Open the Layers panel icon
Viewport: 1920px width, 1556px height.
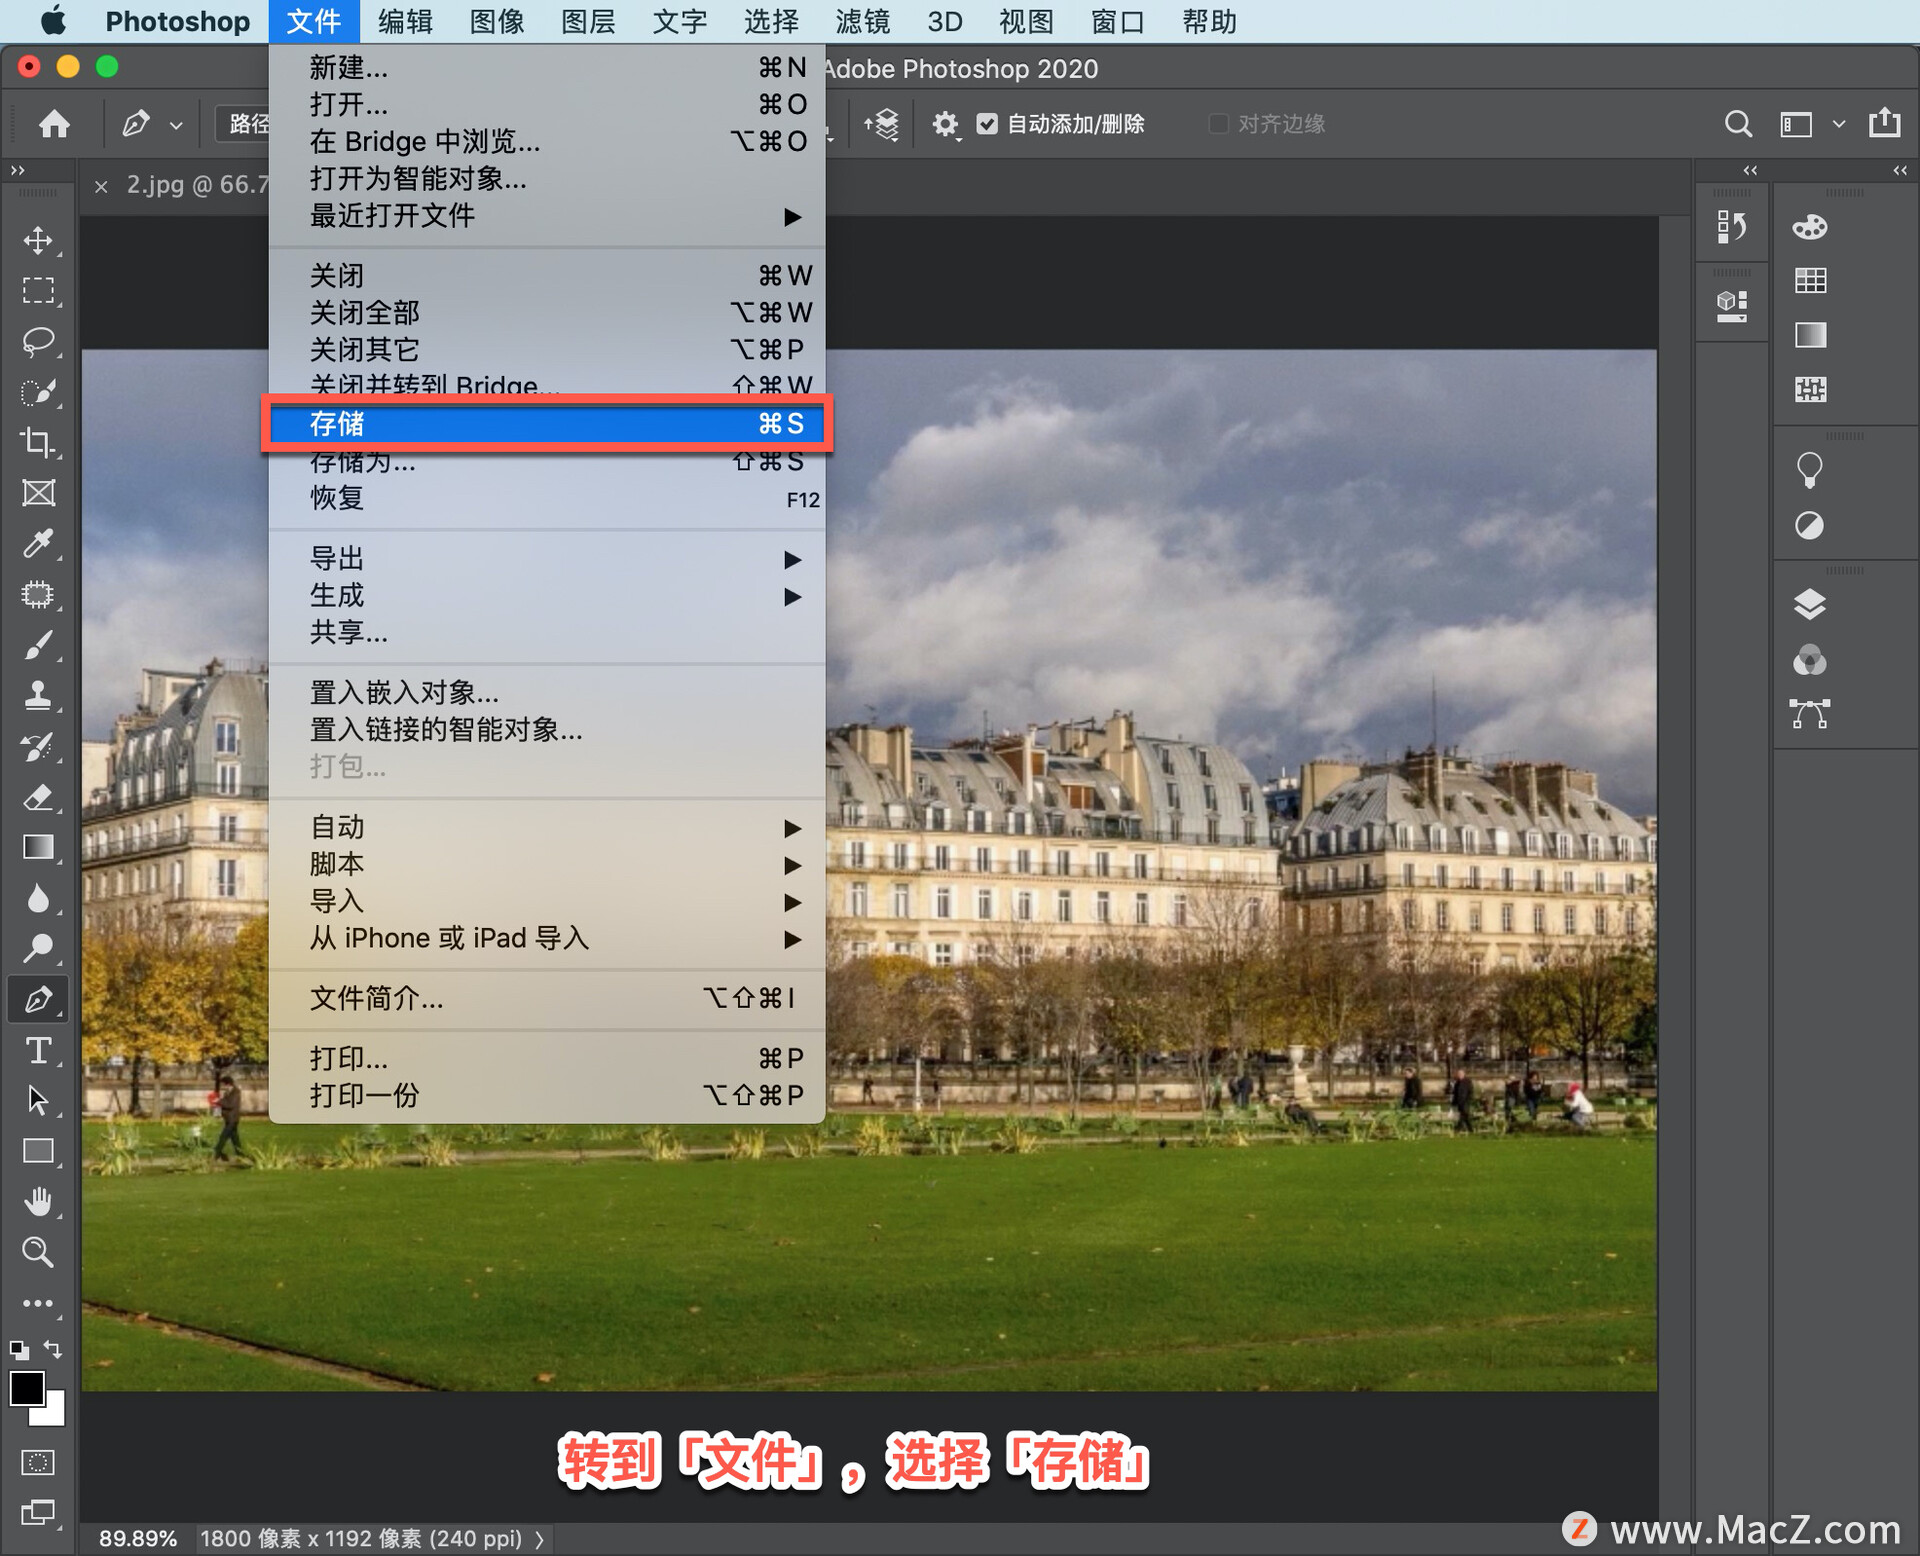pyautogui.click(x=1809, y=604)
